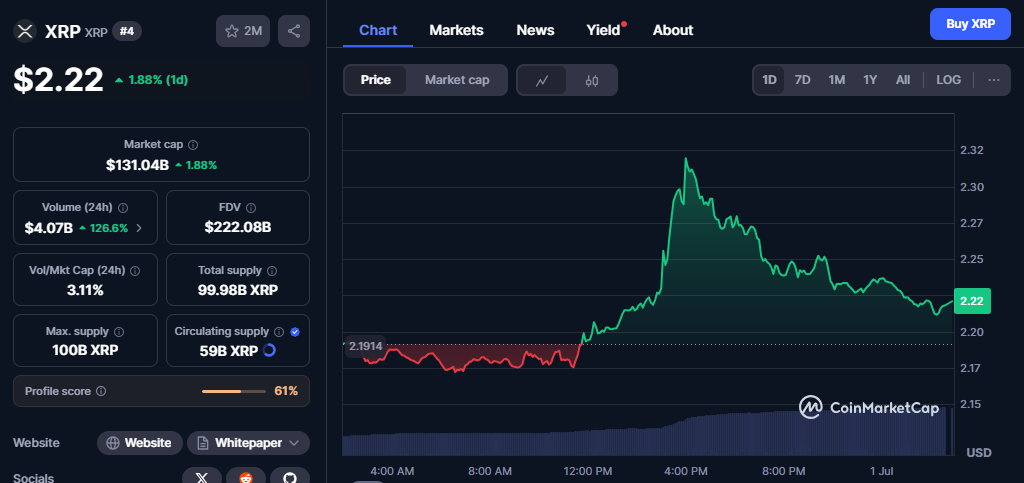Image resolution: width=1024 pixels, height=483 pixels.
Task: Click the XRP coin logo icon
Action: pyautogui.click(x=25, y=31)
